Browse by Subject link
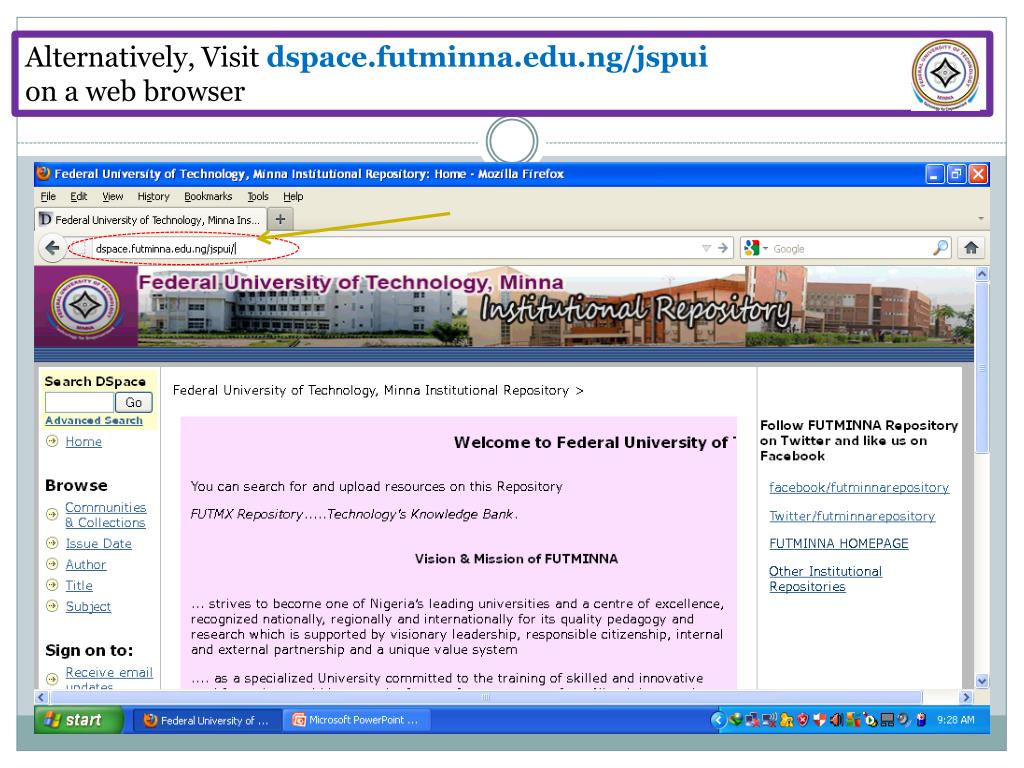This screenshot has height=768, width=1024. [88, 607]
